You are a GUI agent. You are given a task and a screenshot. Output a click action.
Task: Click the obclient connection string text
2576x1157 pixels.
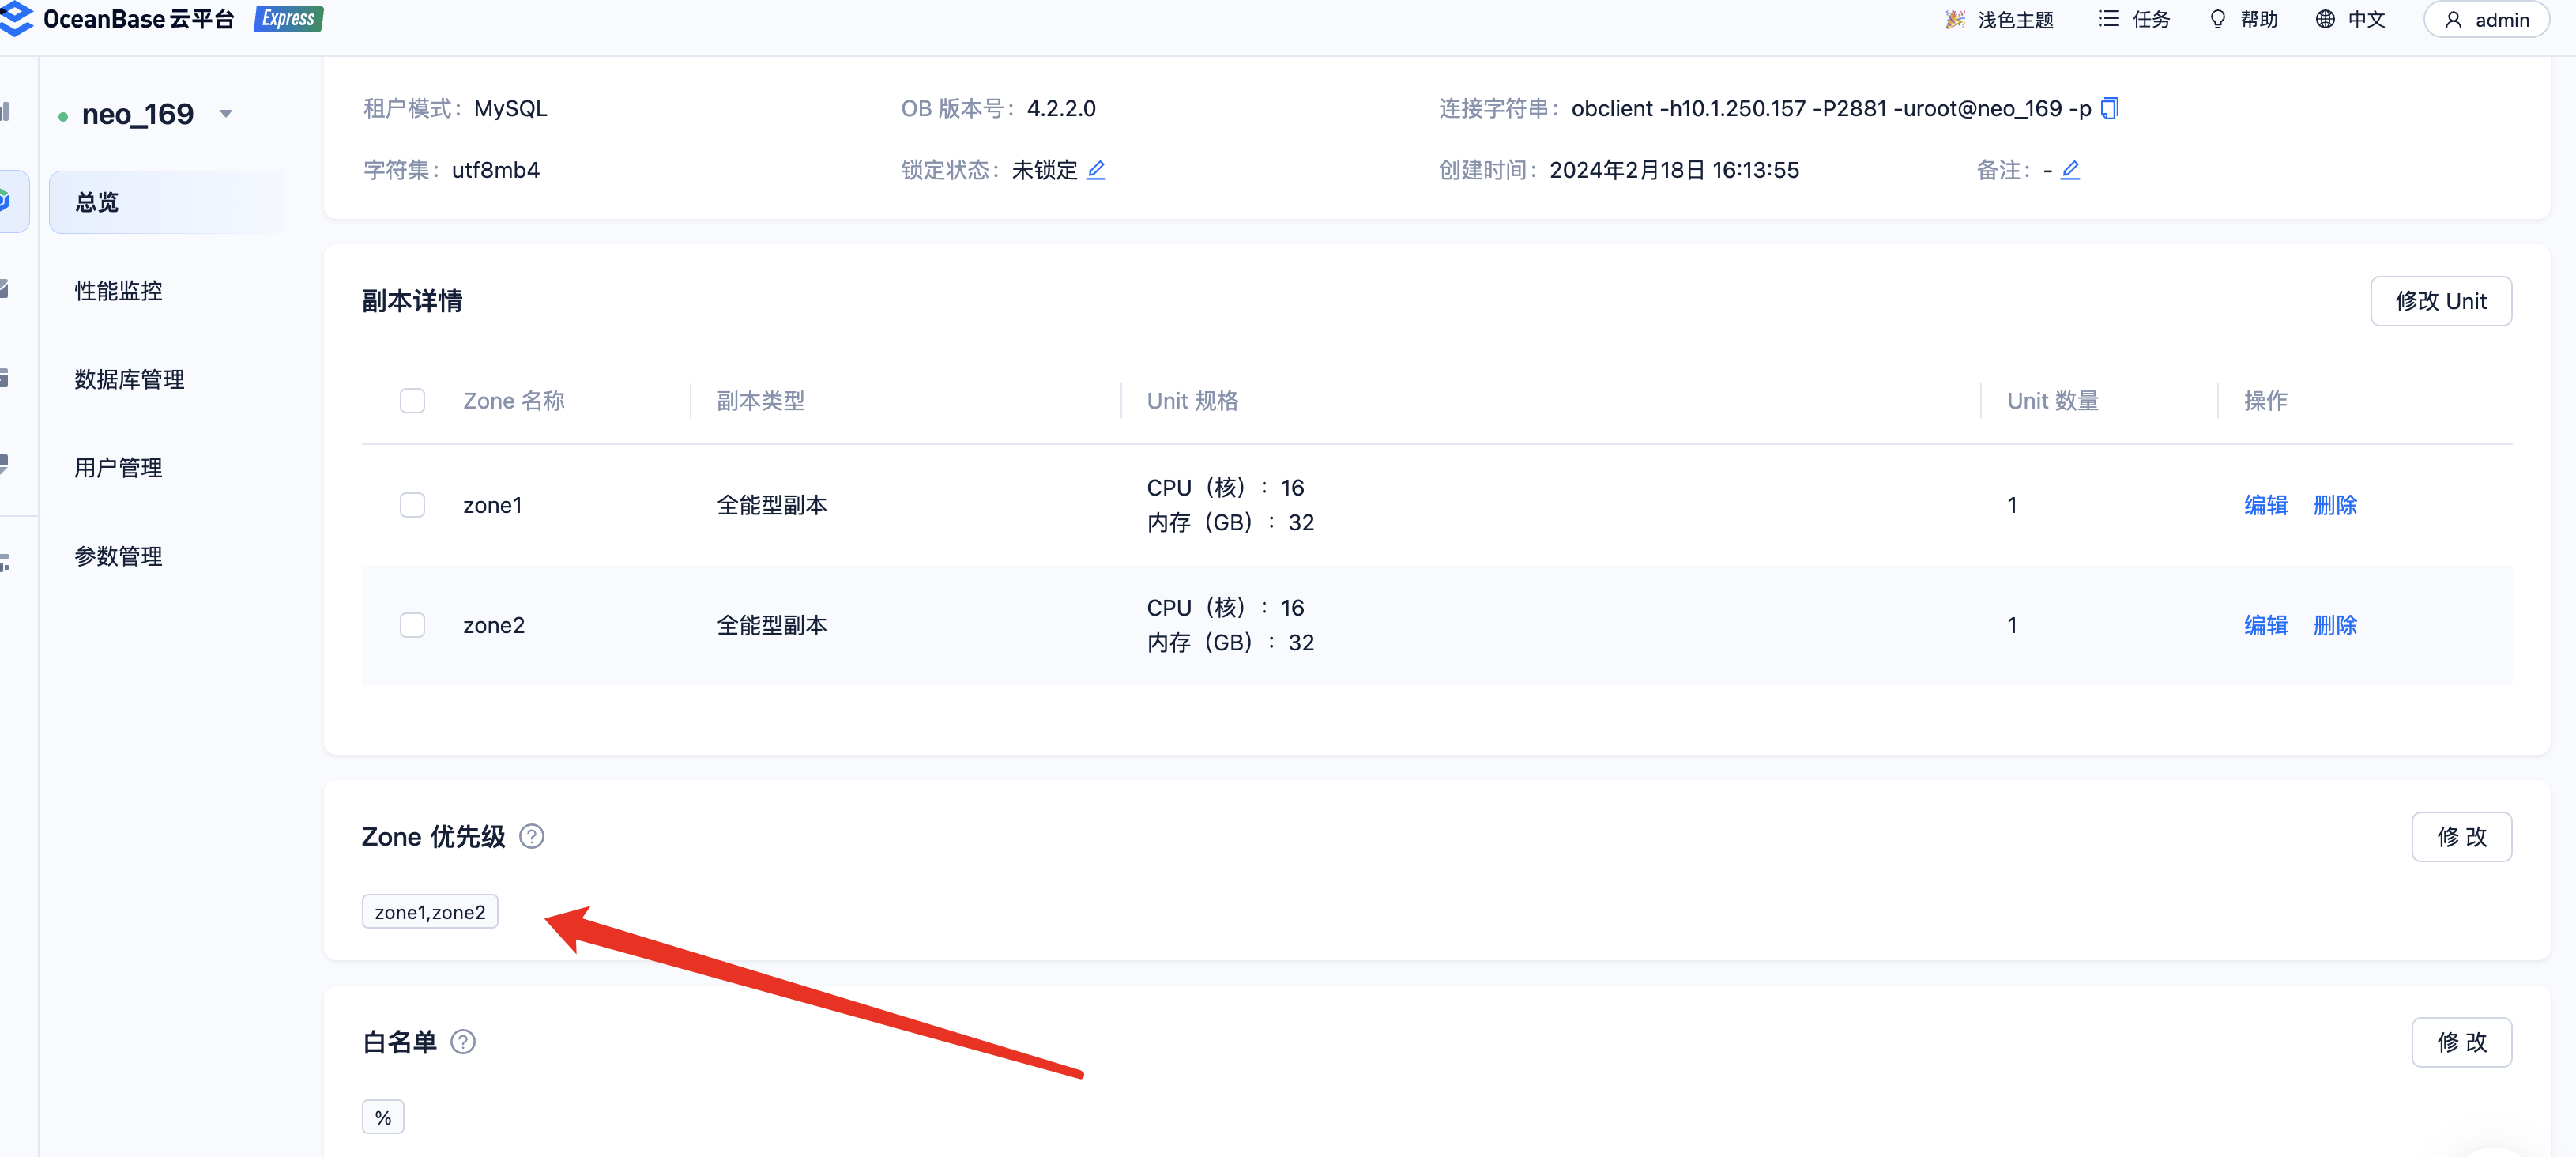click(x=1831, y=108)
